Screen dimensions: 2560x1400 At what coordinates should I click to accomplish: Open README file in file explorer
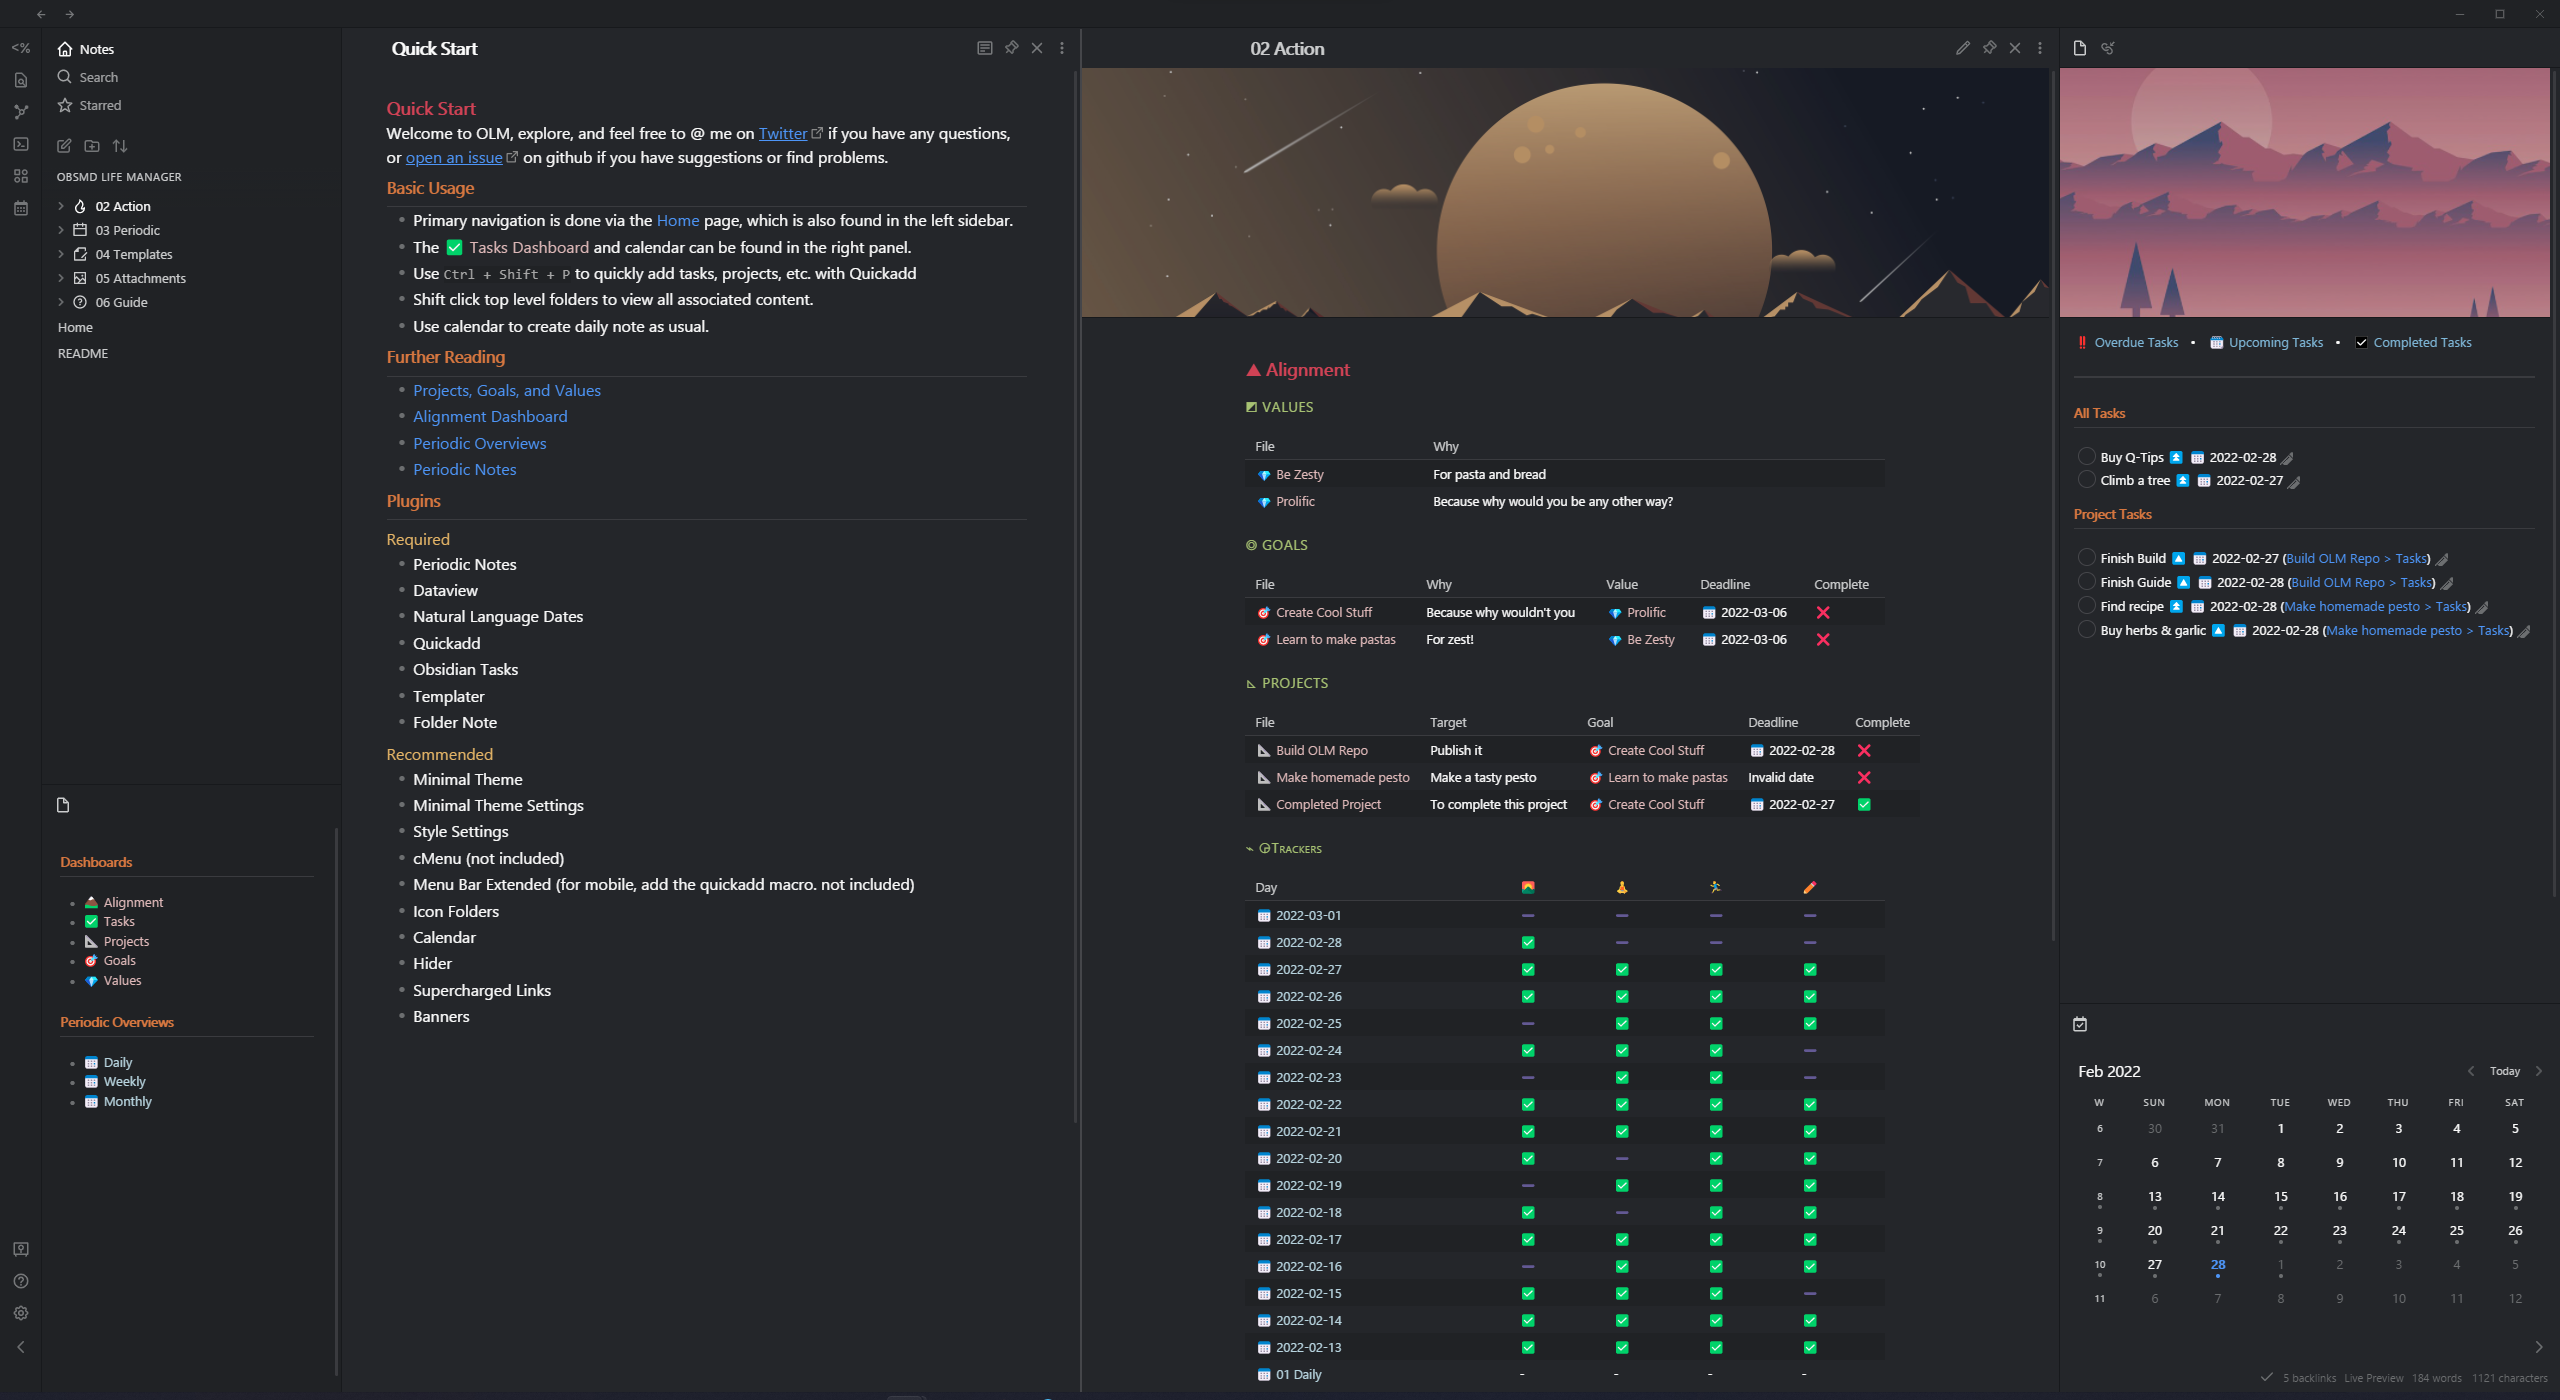click(x=83, y=353)
